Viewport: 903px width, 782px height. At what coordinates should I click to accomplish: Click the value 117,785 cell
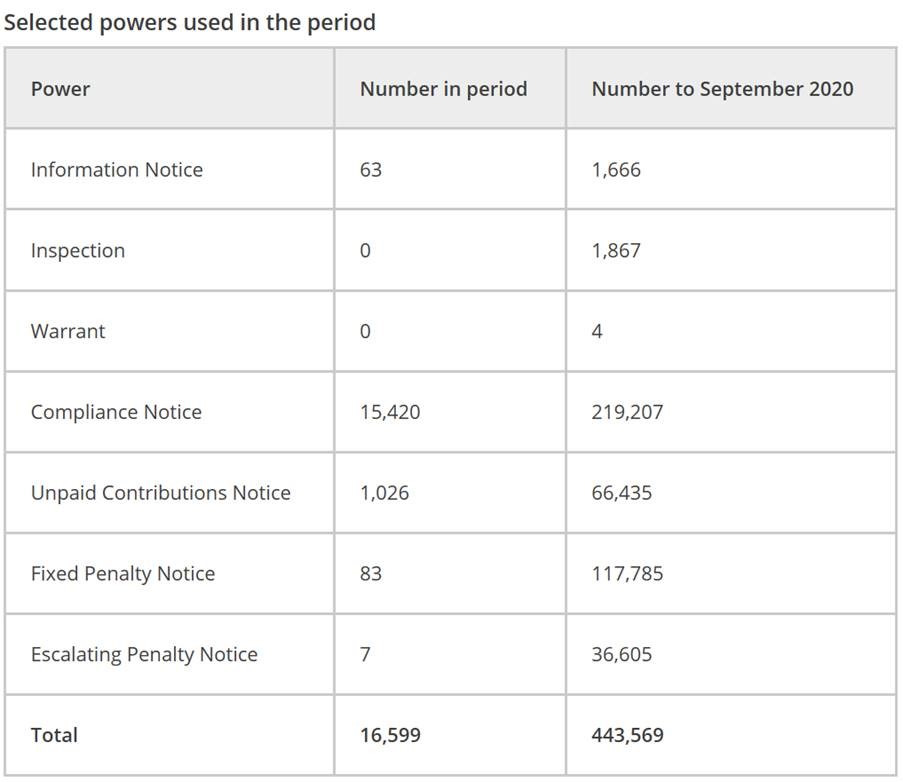coord(627,574)
